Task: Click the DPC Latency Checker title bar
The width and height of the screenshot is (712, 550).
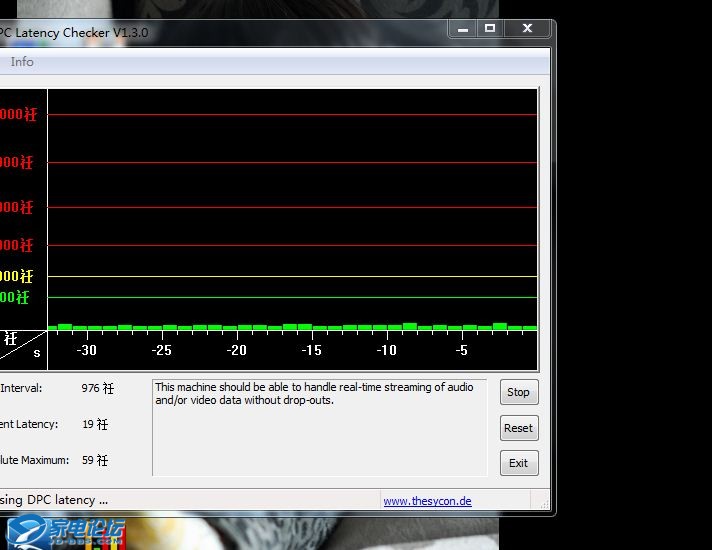Action: tap(250, 32)
